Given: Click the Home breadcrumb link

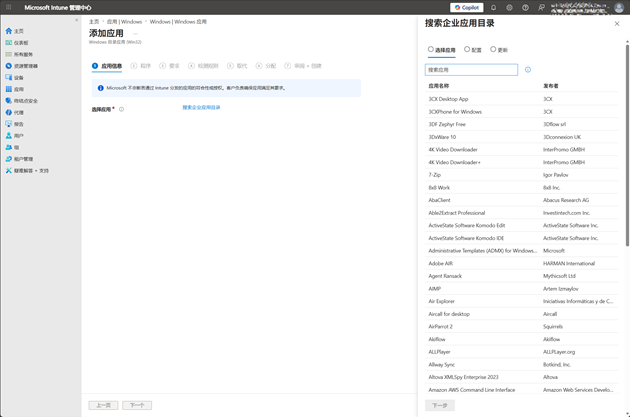Looking at the screenshot, I should click(94, 22).
